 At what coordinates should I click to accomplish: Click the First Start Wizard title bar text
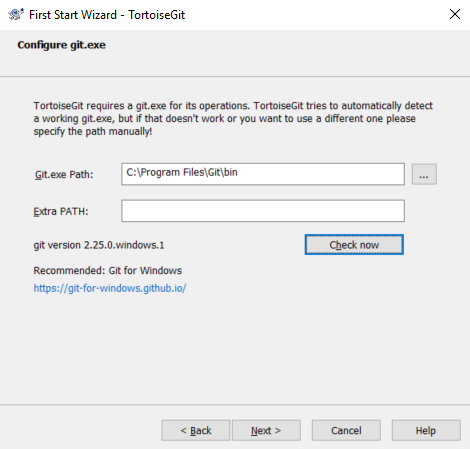[107, 15]
